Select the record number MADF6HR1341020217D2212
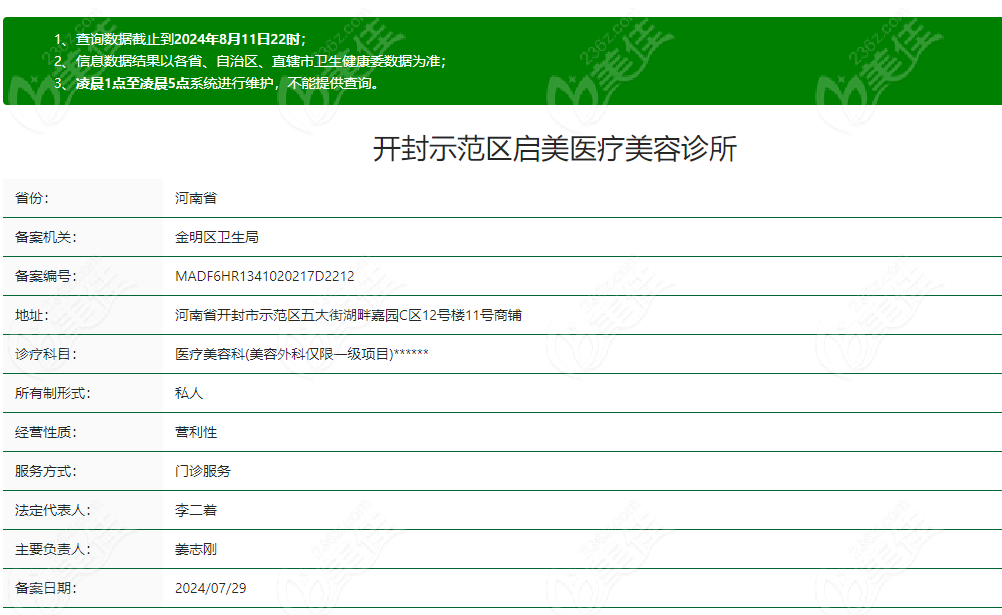Screen dimensions: 1002x615 [x=265, y=276]
